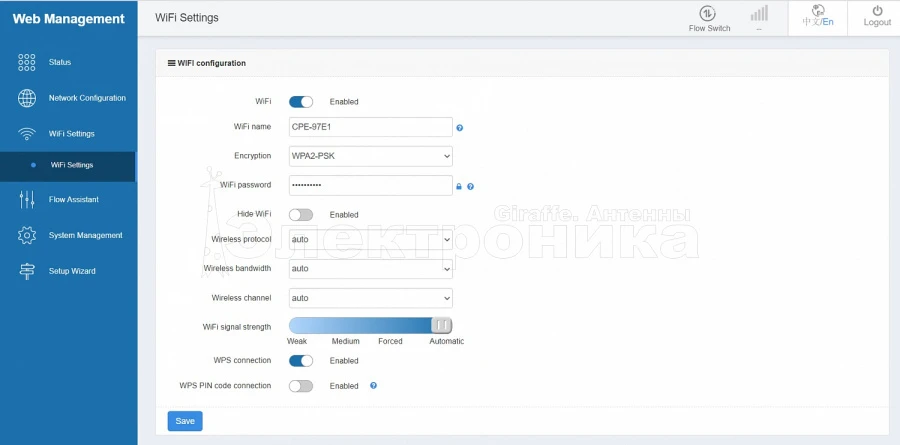900x445 pixels.
Task: Switch language with the globe icon
Action: pyautogui.click(x=817, y=10)
